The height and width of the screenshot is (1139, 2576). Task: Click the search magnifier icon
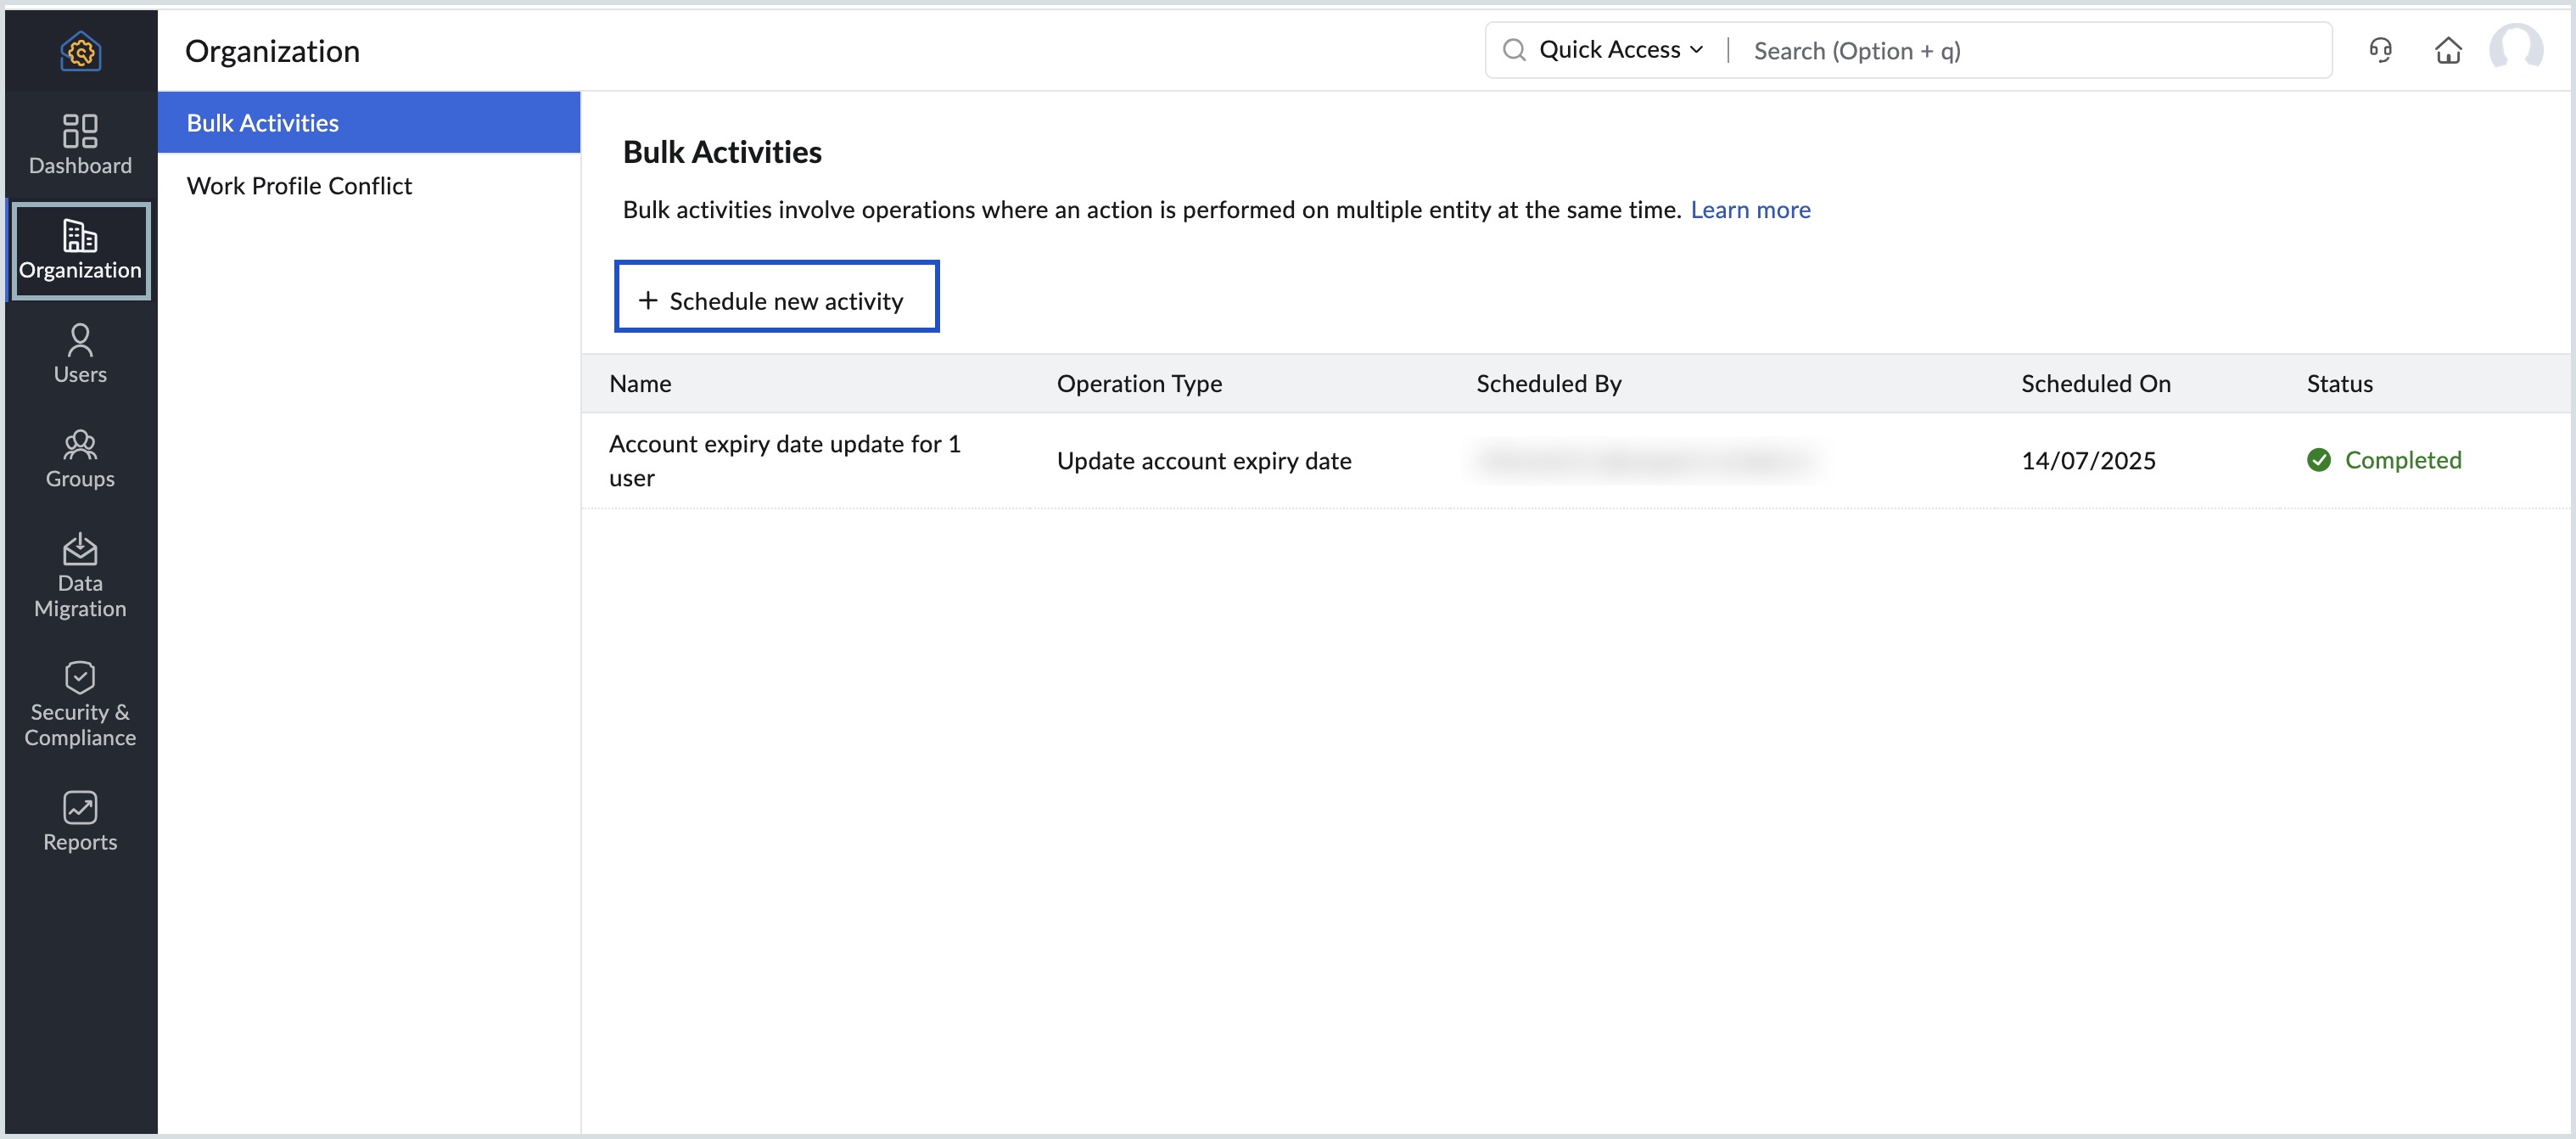coord(1514,50)
